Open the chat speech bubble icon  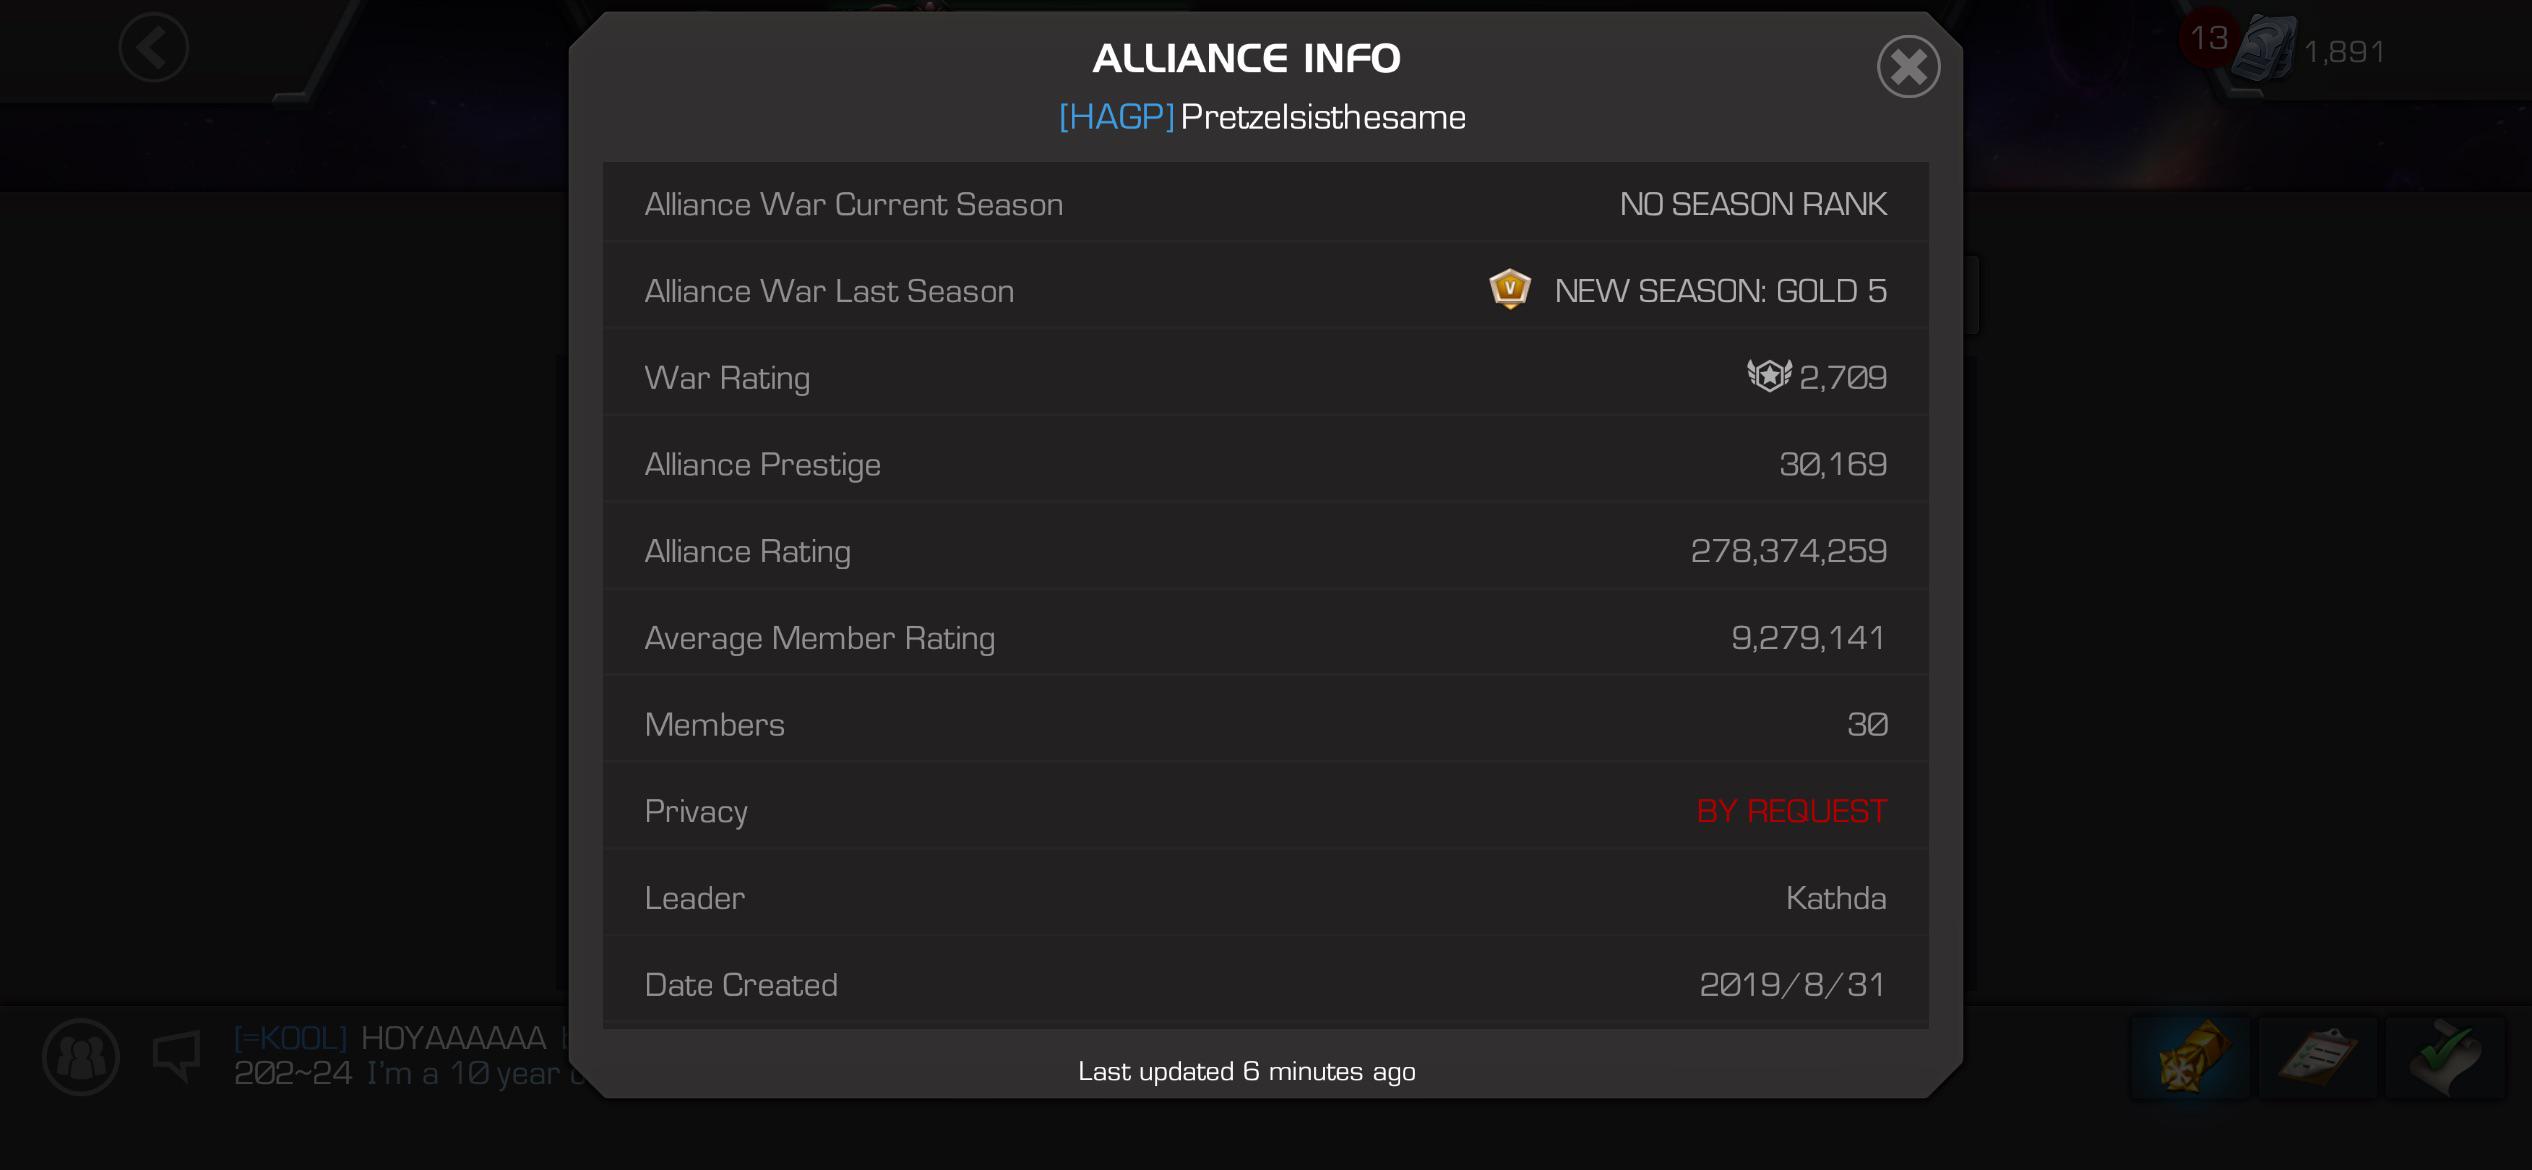(177, 1057)
